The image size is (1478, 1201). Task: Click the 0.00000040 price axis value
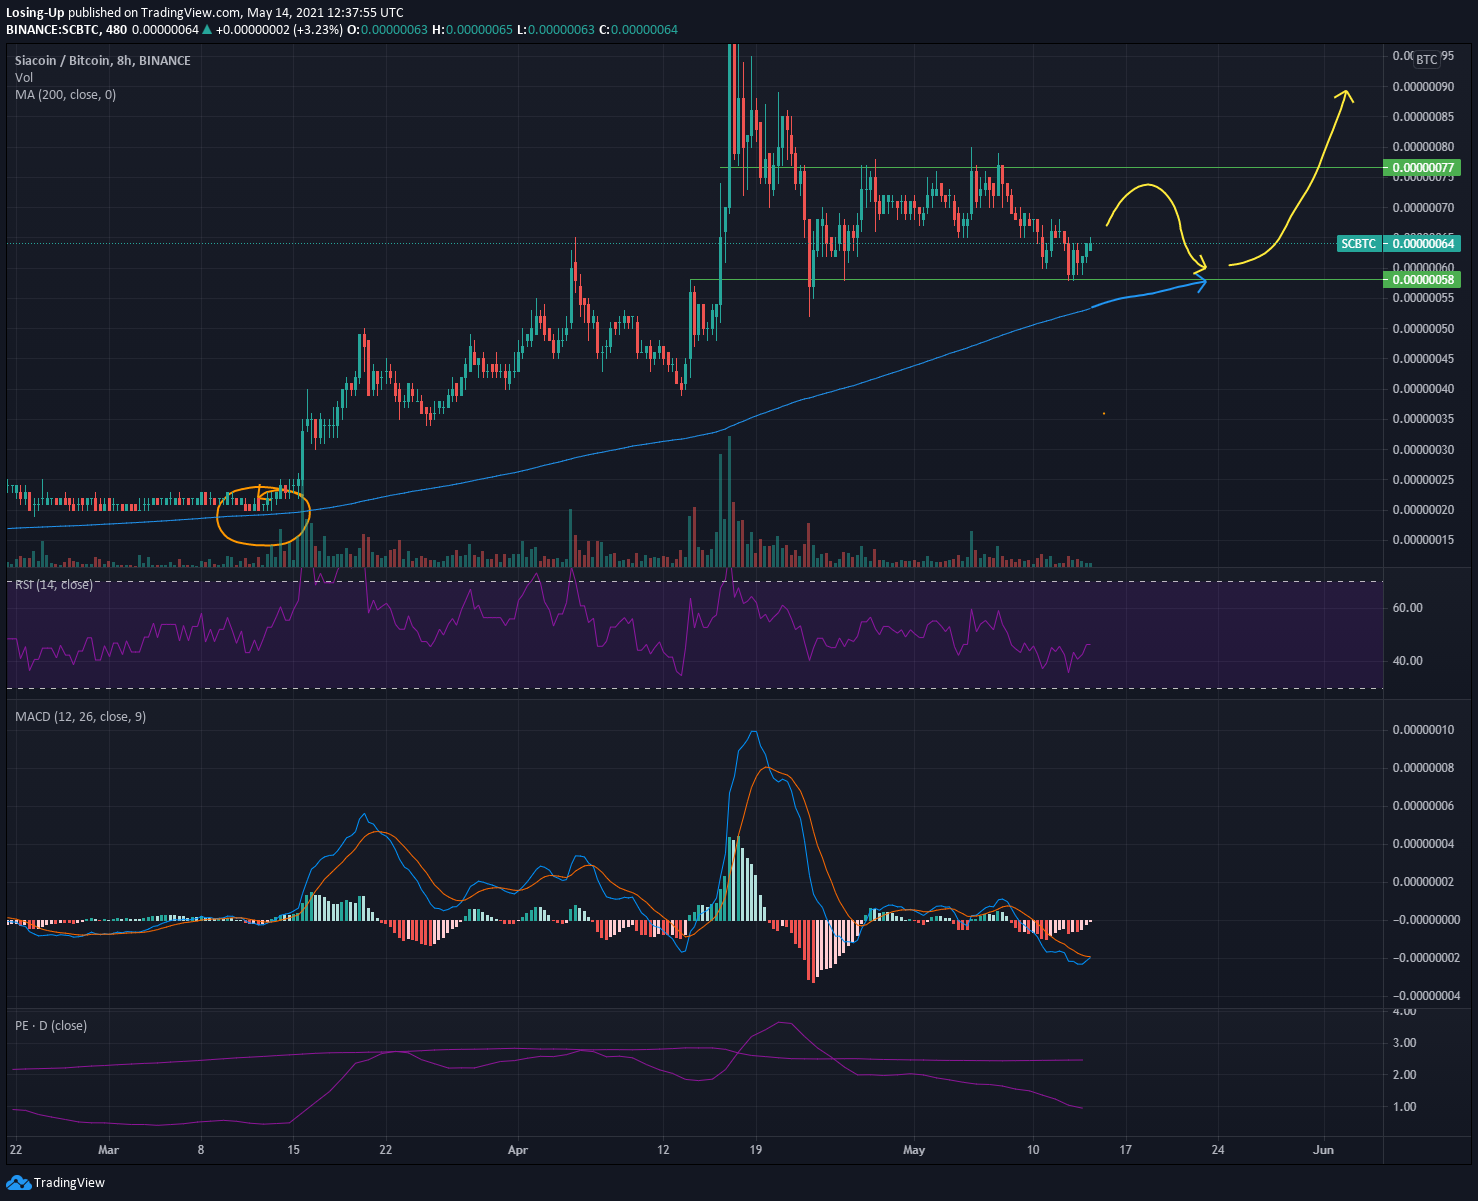pos(1423,389)
